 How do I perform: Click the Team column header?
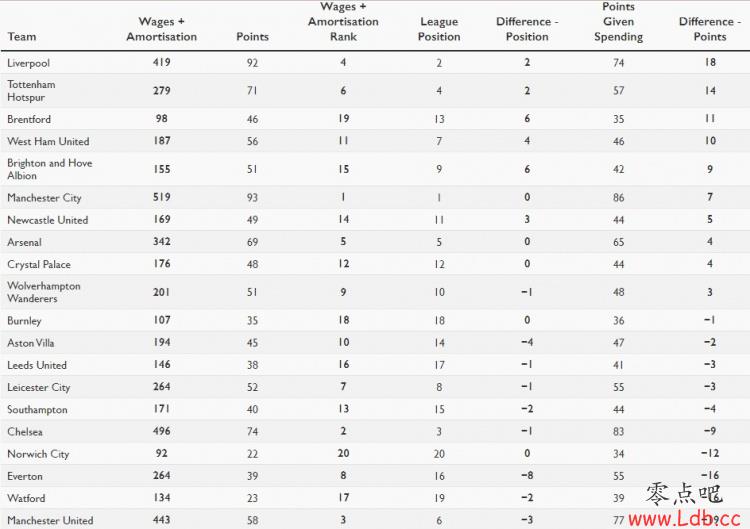pyautogui.click(x=22, y=37)
